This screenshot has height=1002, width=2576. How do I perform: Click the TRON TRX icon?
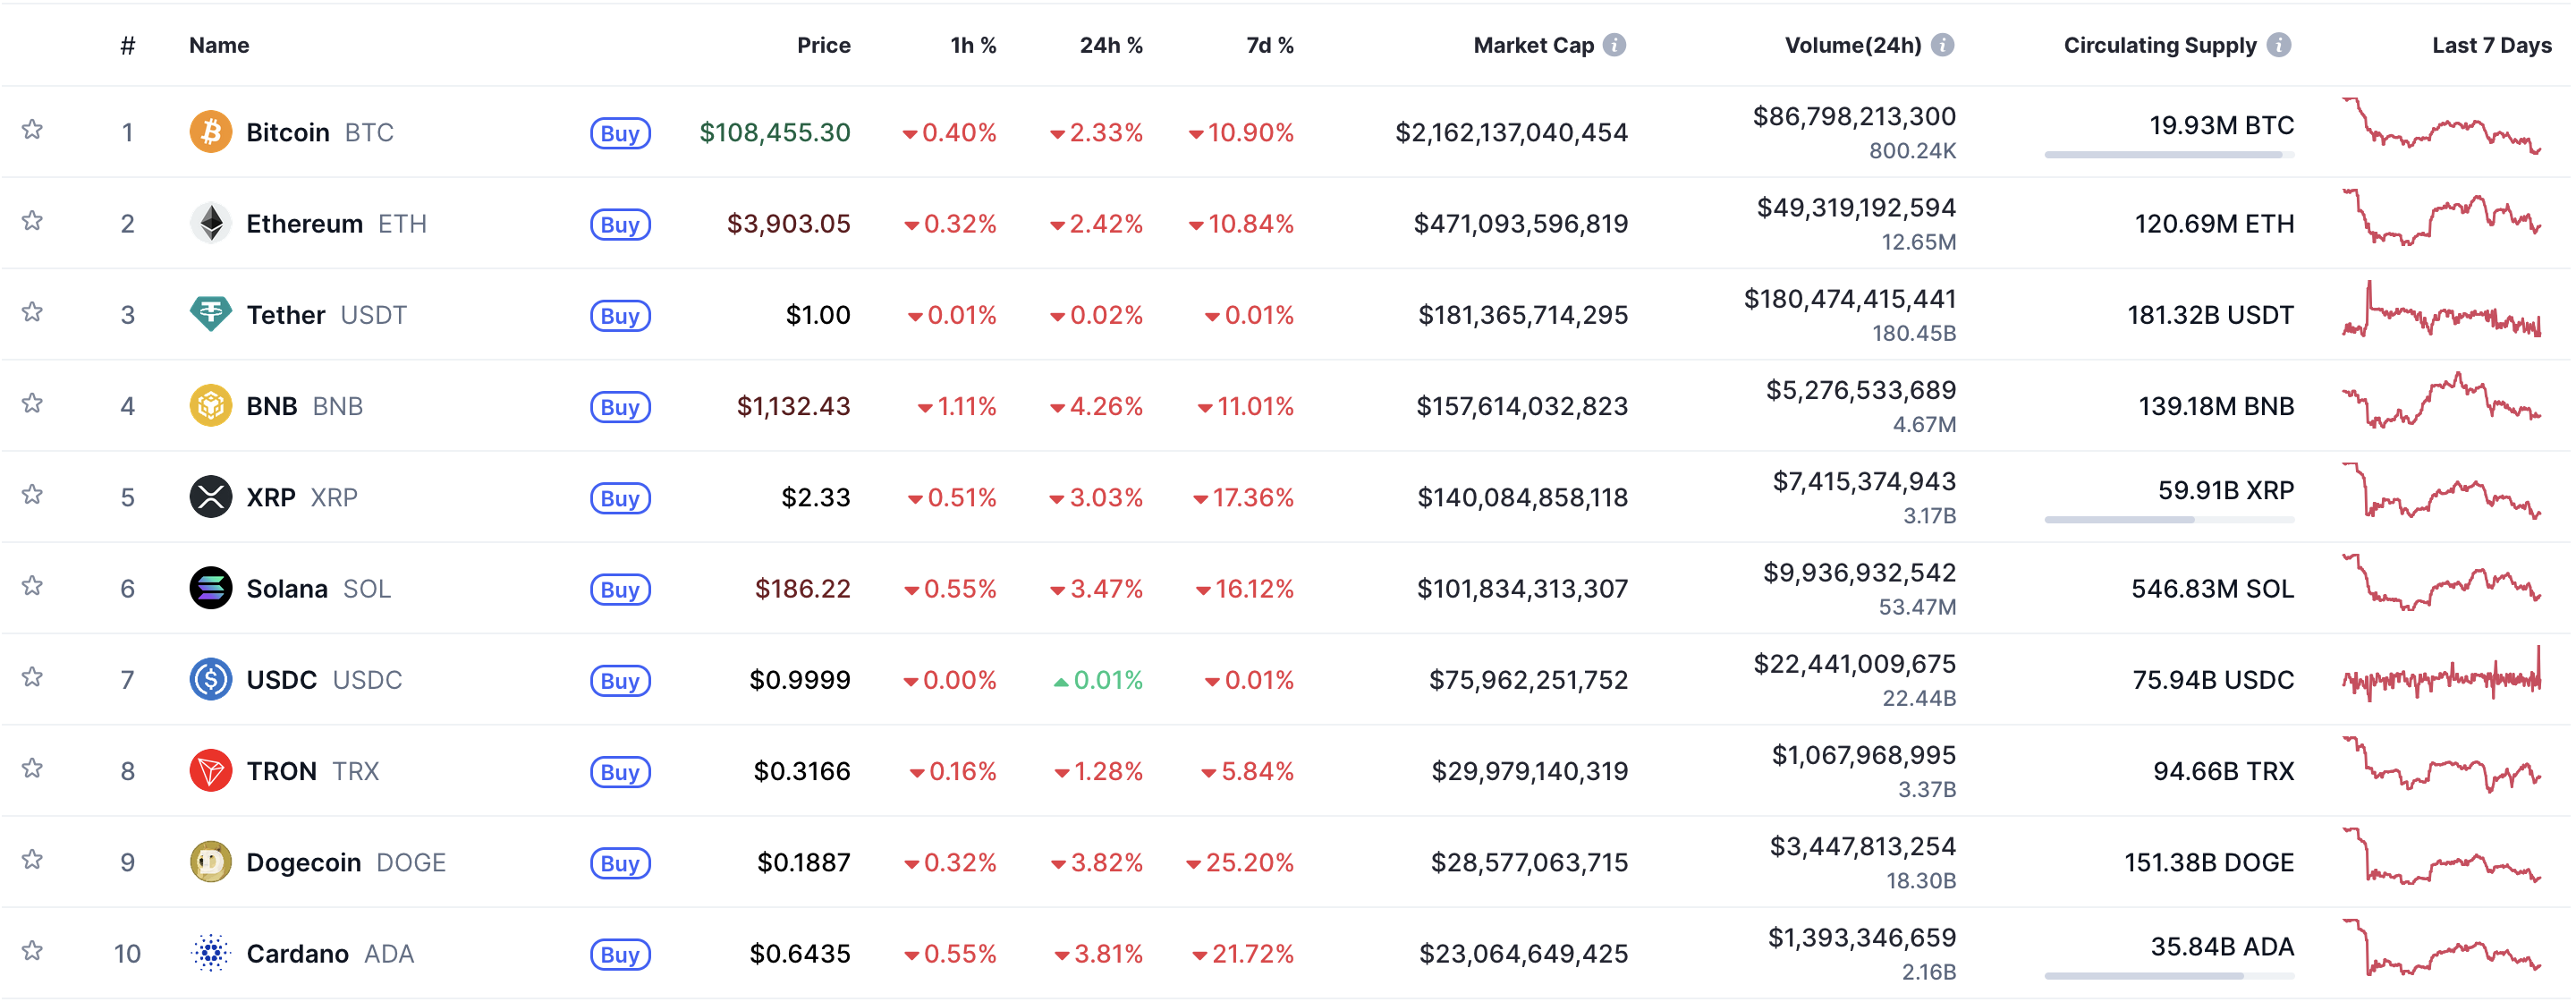[211, 771]
